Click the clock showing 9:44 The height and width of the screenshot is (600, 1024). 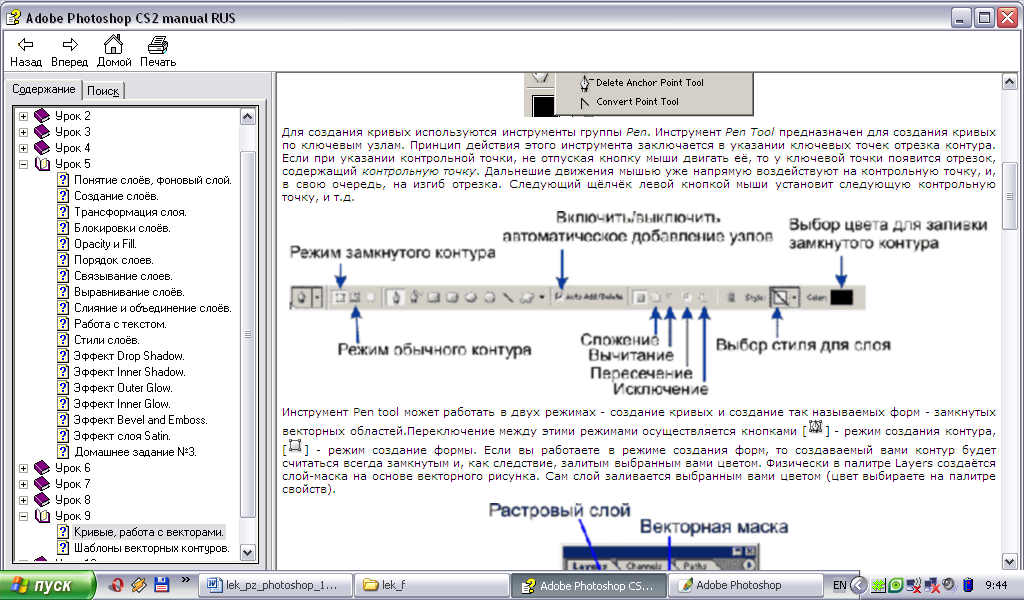point(996,585)
